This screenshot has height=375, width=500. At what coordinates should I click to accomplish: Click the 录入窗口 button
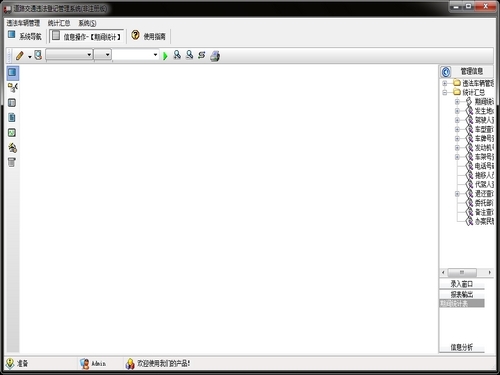click(462, 284)
